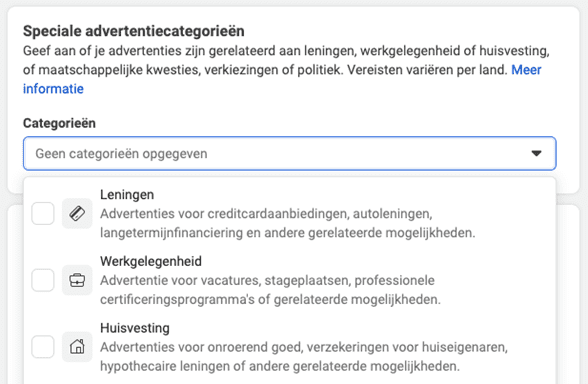Click the intro paragraph starting 'Geef aan'
This screenshot has height=384, width=588.
tap(286, 70)
